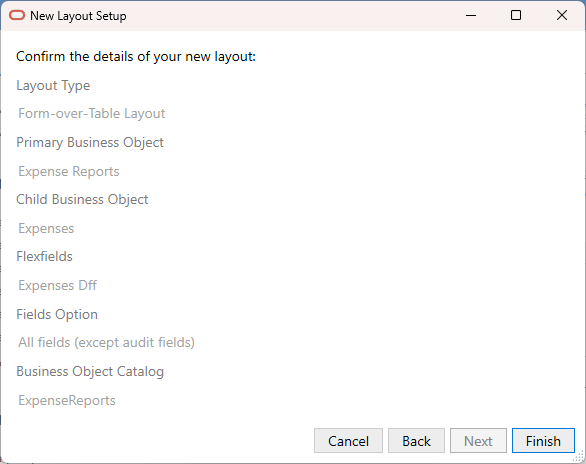Image resolution: width=586 pixels, height=464 pixels.
Task: Minimize the New Layout Setup window
Action: [471, 15]
